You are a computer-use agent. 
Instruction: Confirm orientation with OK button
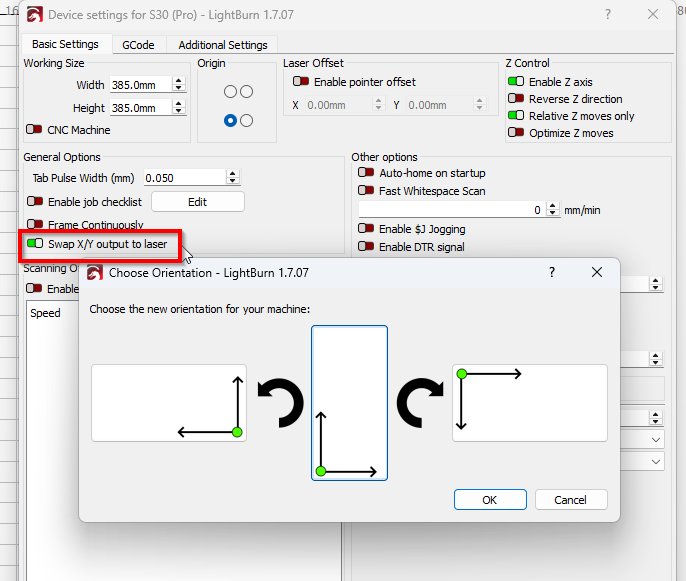(x=490, y=500)
